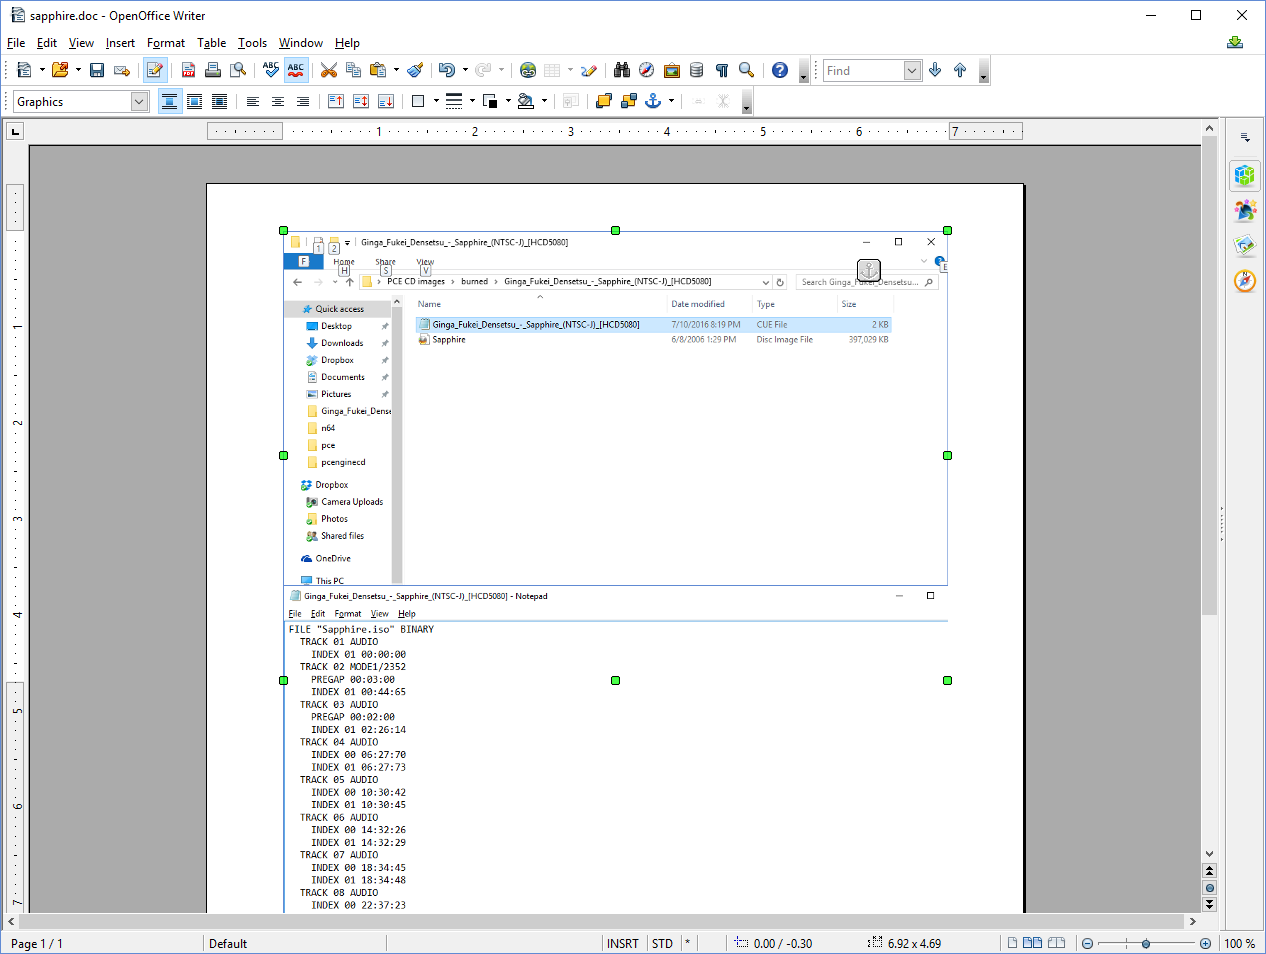
Task: Open the Gallery picture icon in the toolbar
Action: point(672,70)
